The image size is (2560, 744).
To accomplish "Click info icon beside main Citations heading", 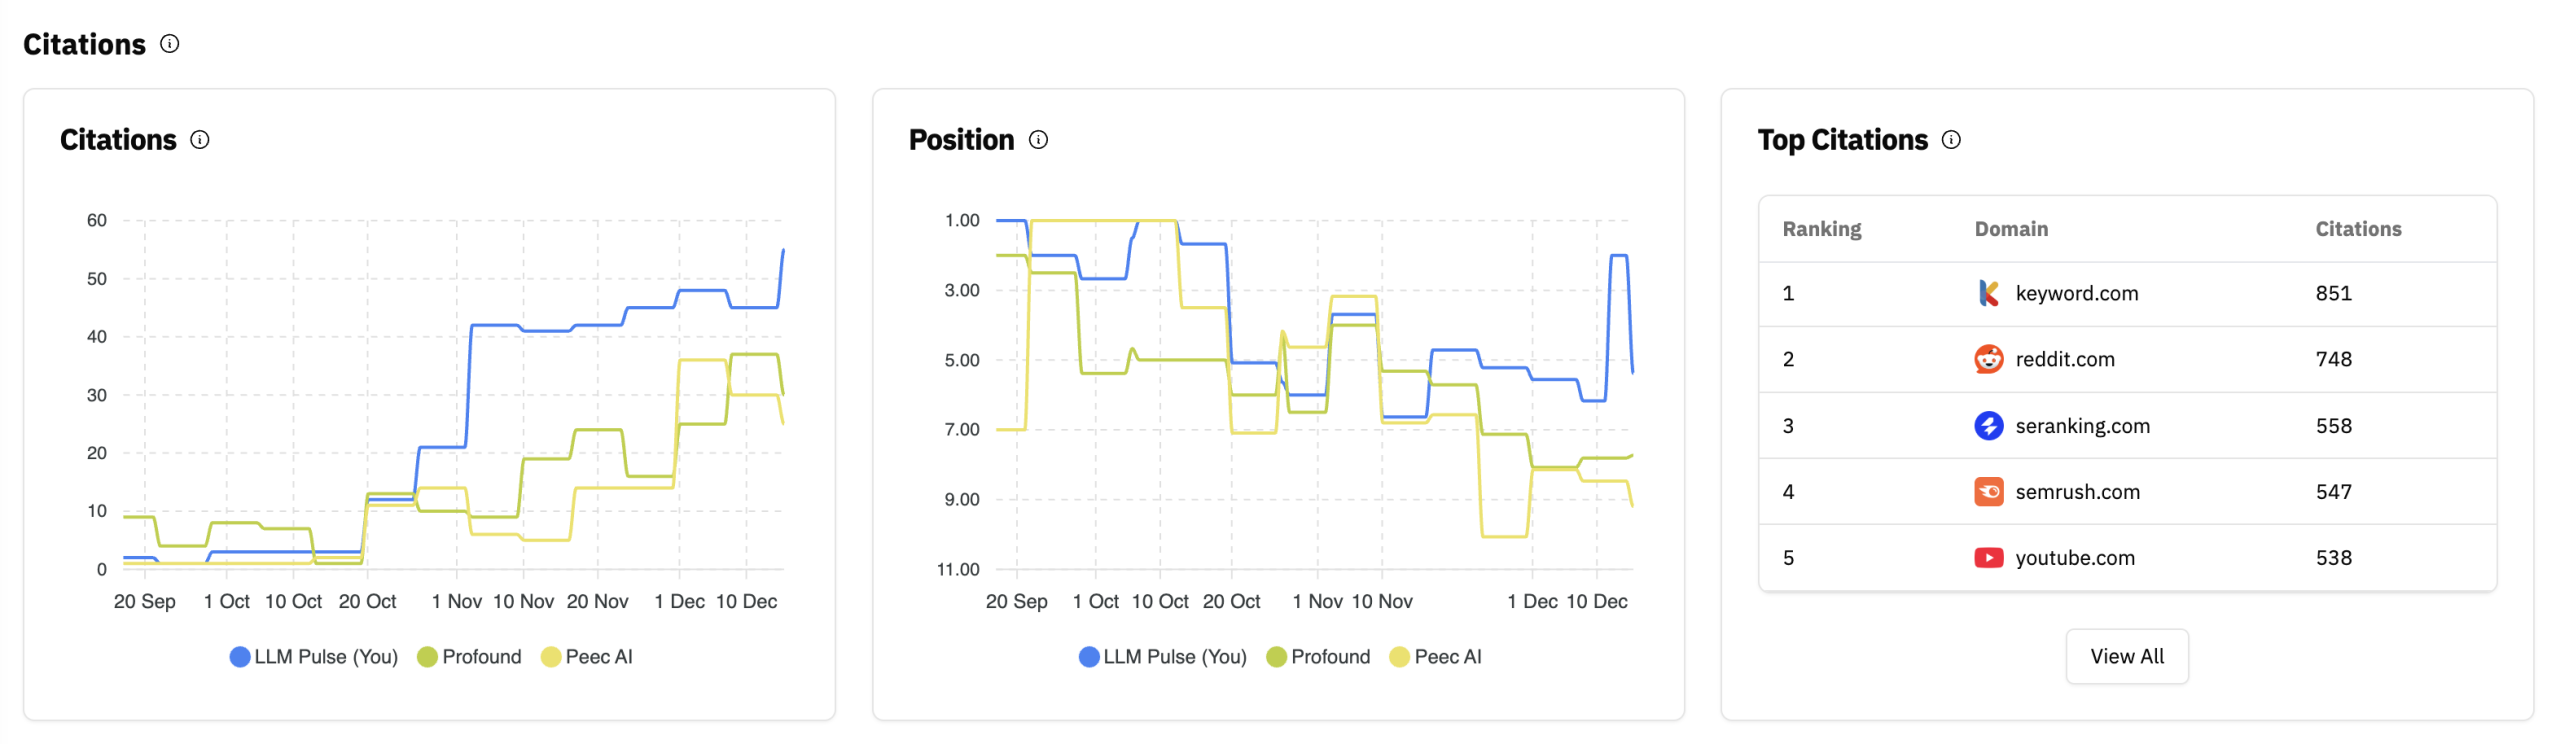I will [170, 43].
